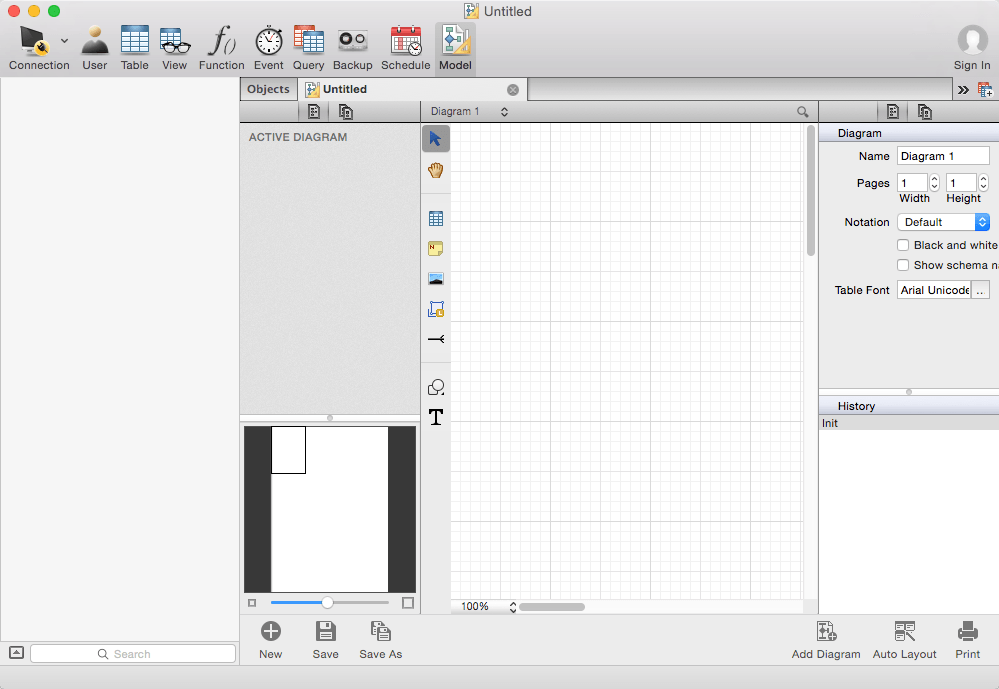Image resolution: width=999 pixels, height=689 pixels.
Task: Select the note tool in diagram palette
Action: tap(435, 249)
